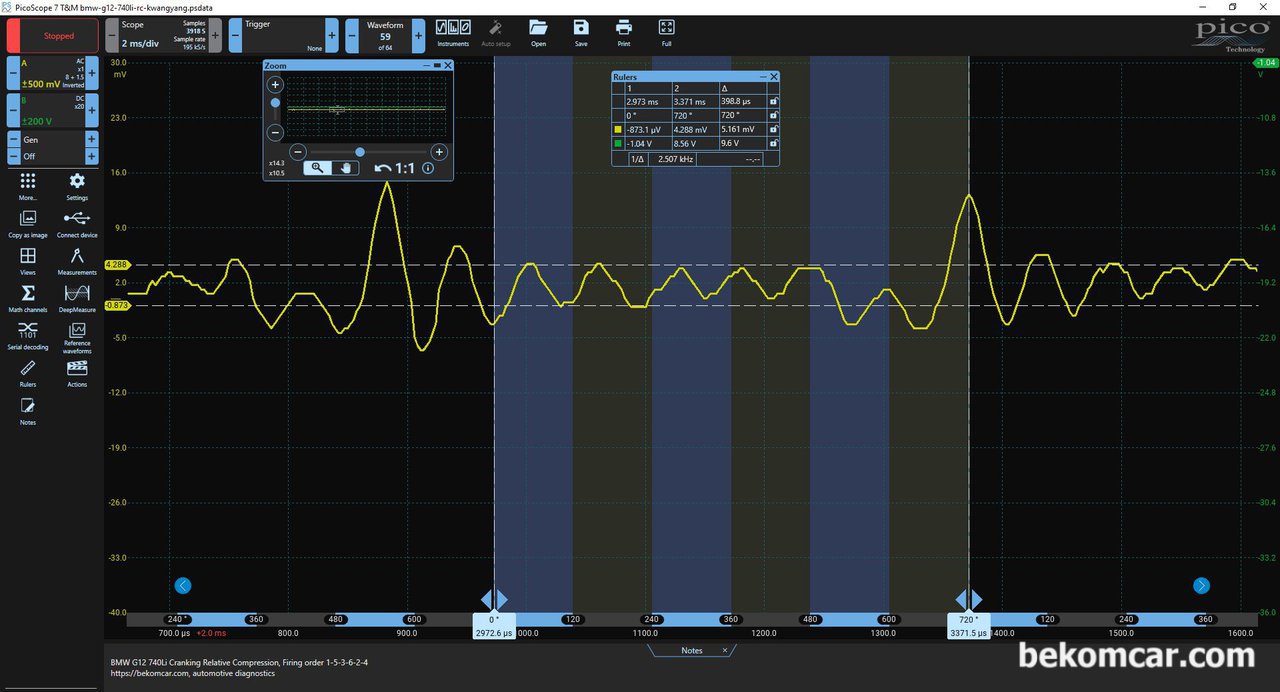This screenshot has height=692, width=1280.
Task: Close the Zoom panel
Action: coord(448,65)
